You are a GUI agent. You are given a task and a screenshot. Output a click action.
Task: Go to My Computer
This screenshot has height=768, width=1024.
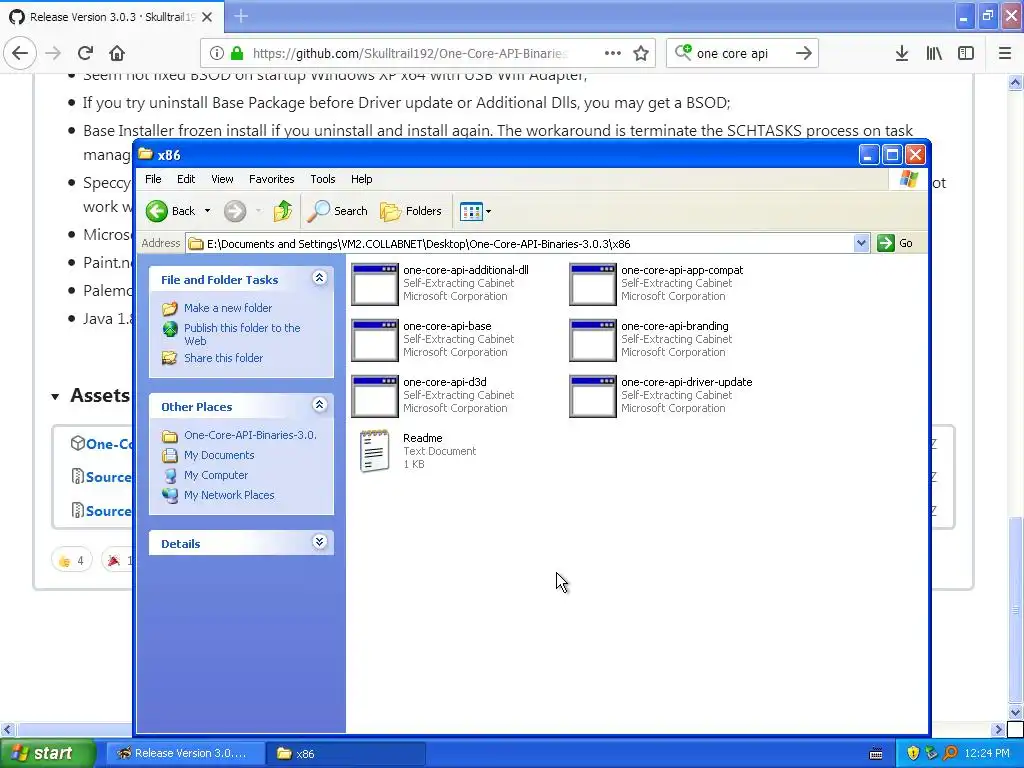pos(216,475)
